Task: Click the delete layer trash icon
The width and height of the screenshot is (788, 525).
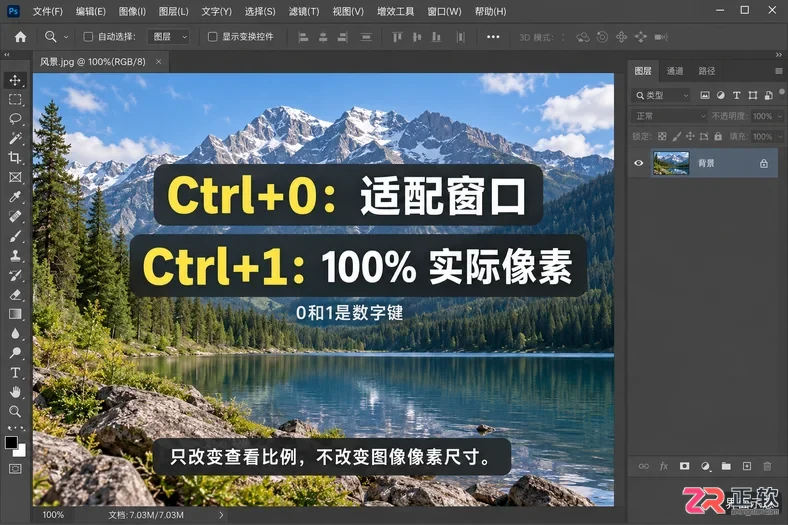Action: 767,466
